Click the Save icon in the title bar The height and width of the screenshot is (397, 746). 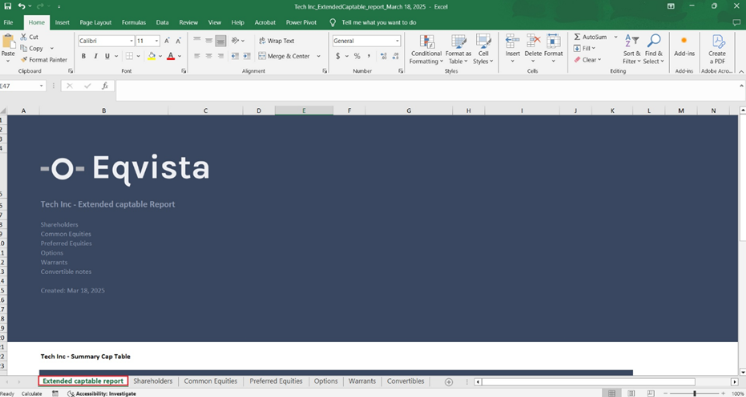[x=8, y=6]
